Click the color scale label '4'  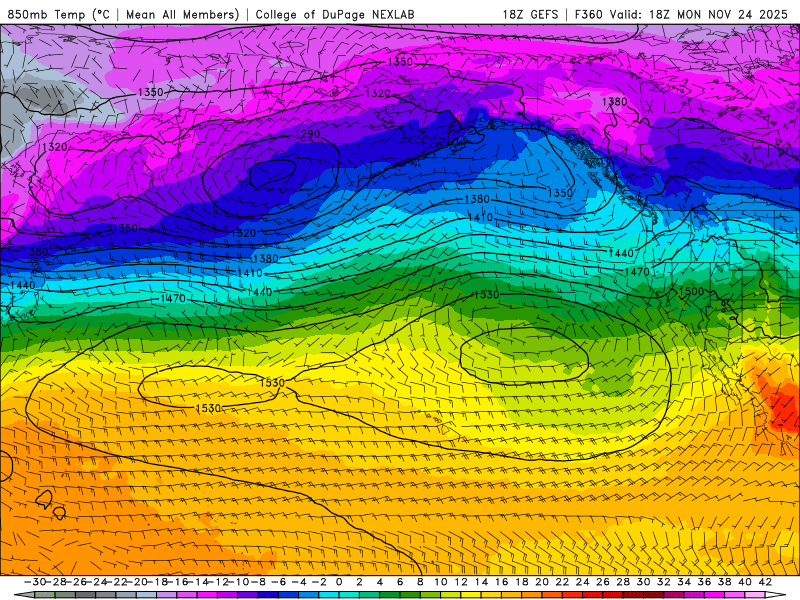coord(380,582)
